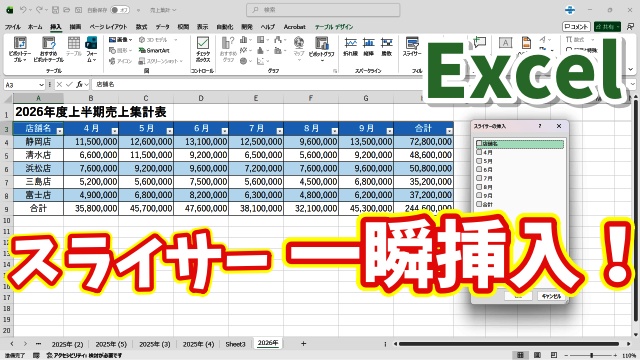Click the Redo arrow in title bar

click(39, 9)
